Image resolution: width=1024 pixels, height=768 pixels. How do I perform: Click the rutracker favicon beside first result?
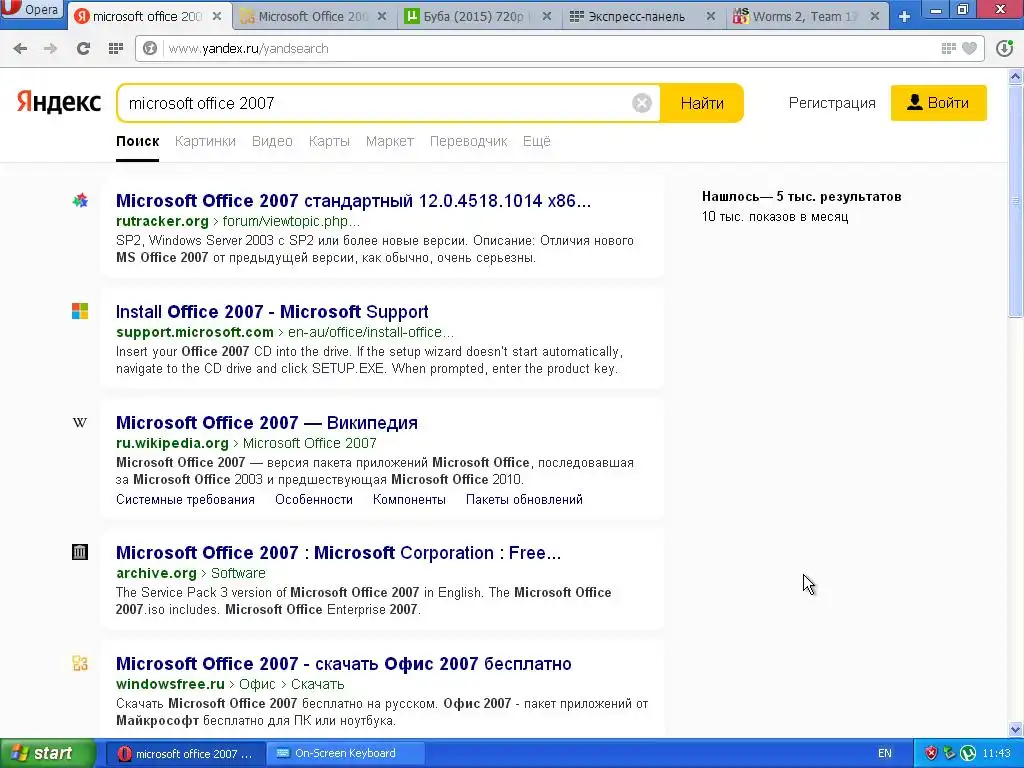(80, 200)
